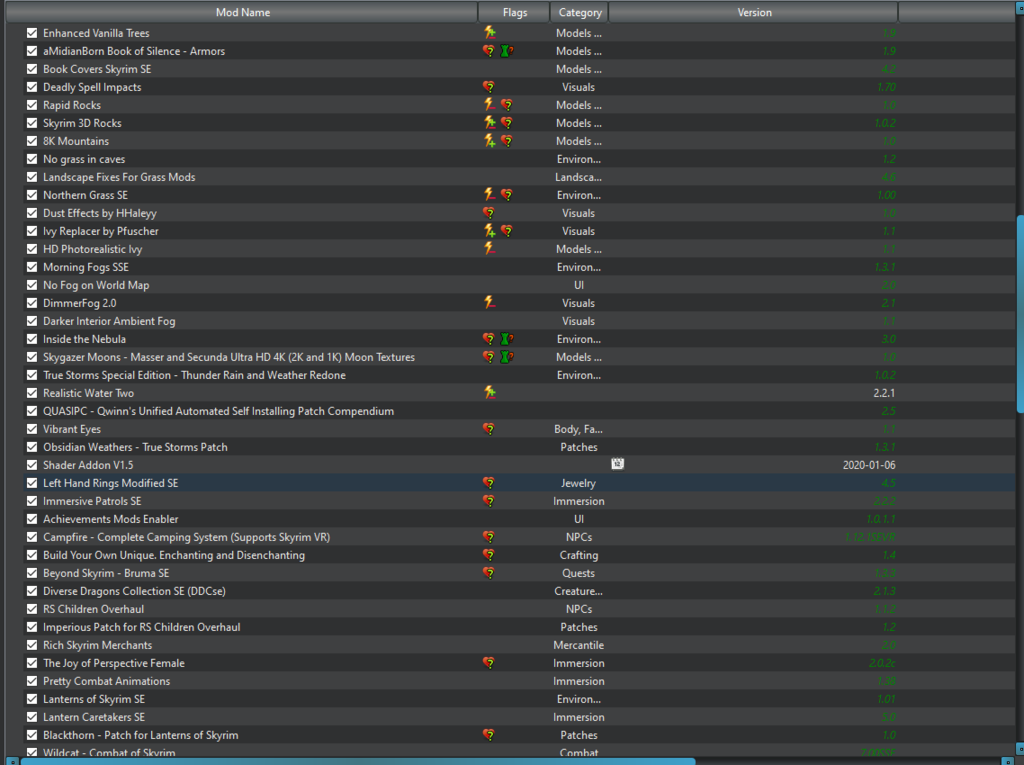Click the red lightning flag on DimmerFog 2.0
Screen dimensions: 1024x765
tap(489, 303)
